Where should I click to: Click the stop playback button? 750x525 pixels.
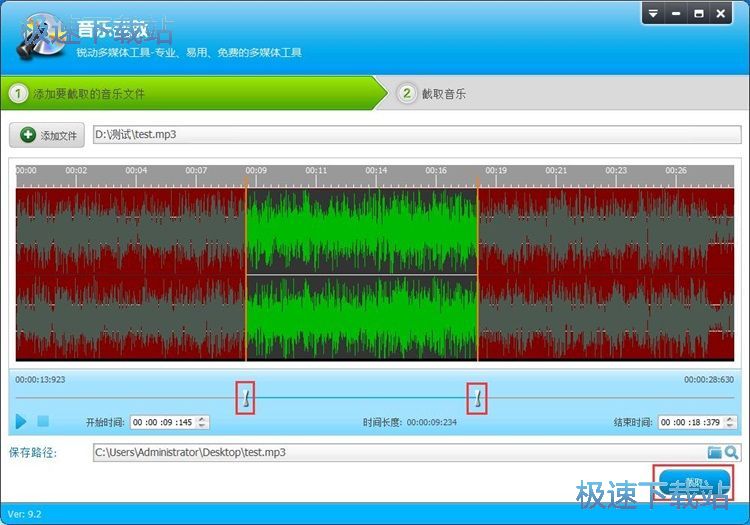(43, 422)
